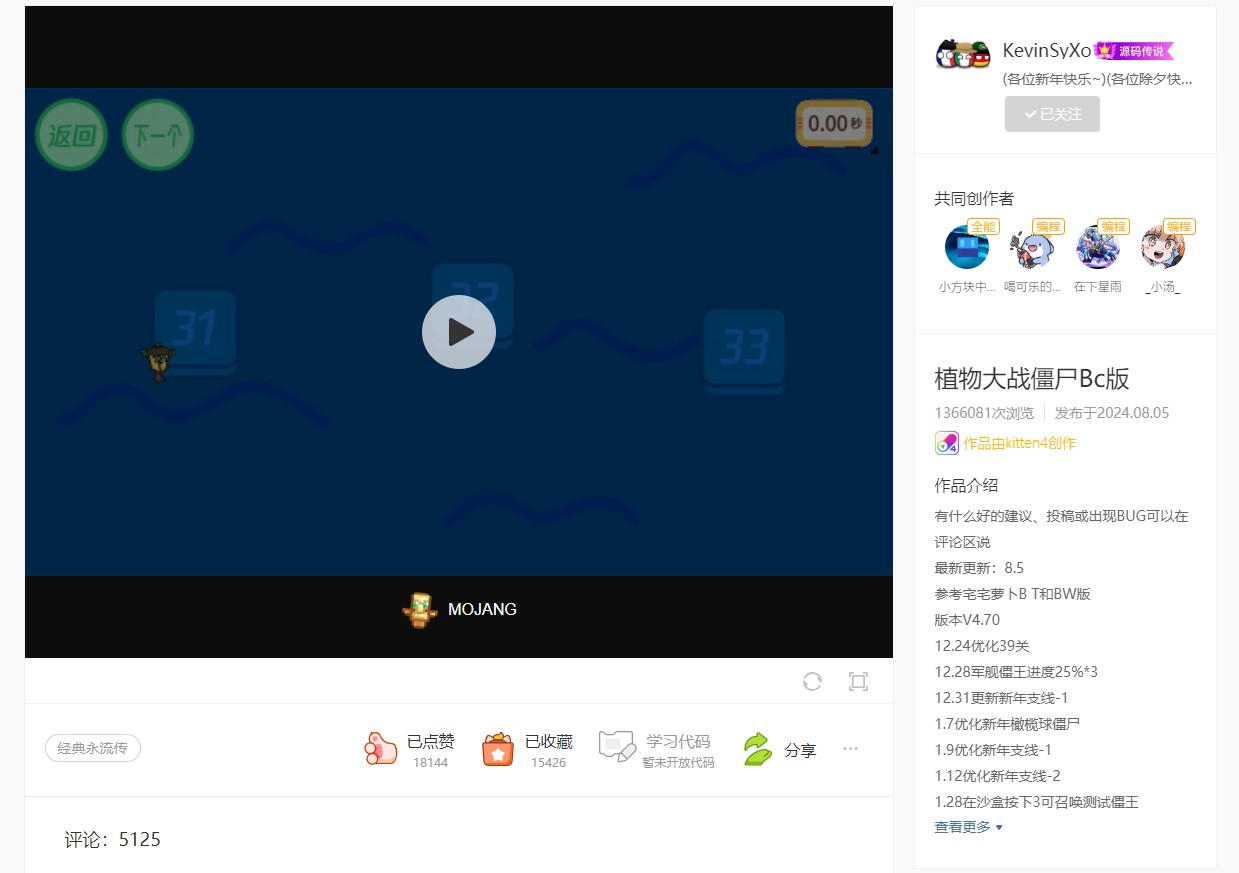Expand description with 查看更多
Image resolution: width=1239 pixels, height=873 pixels.
click(968, 827)
